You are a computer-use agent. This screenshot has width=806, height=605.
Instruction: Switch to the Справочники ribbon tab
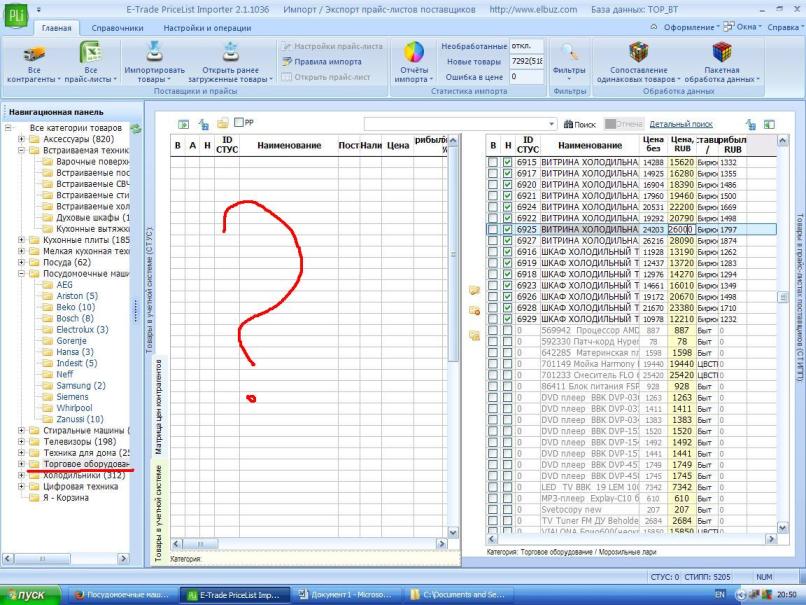point(117,28)
